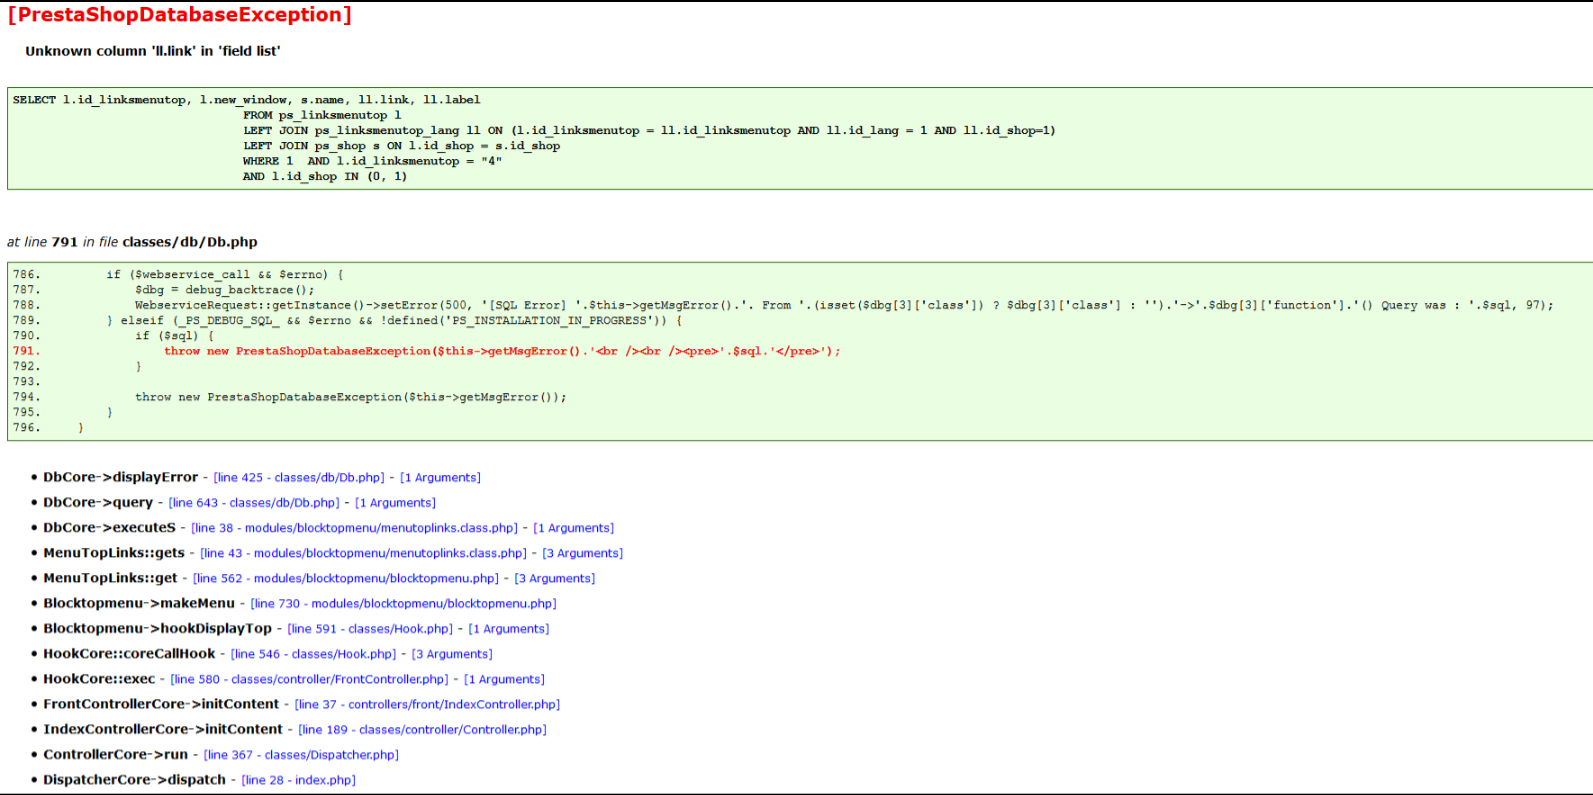Image resolution: width=1593 pixels, height=795 pixels.
Task: Click the 'Blocktopmenu->hookDisplayTop' stack entry name
Action: click(x=157, y=628)
